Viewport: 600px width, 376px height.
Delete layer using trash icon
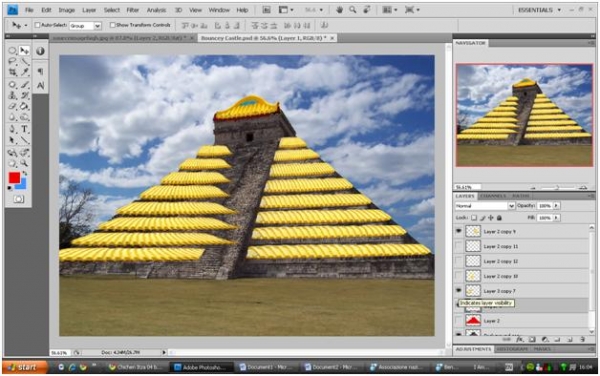(582, 339)
